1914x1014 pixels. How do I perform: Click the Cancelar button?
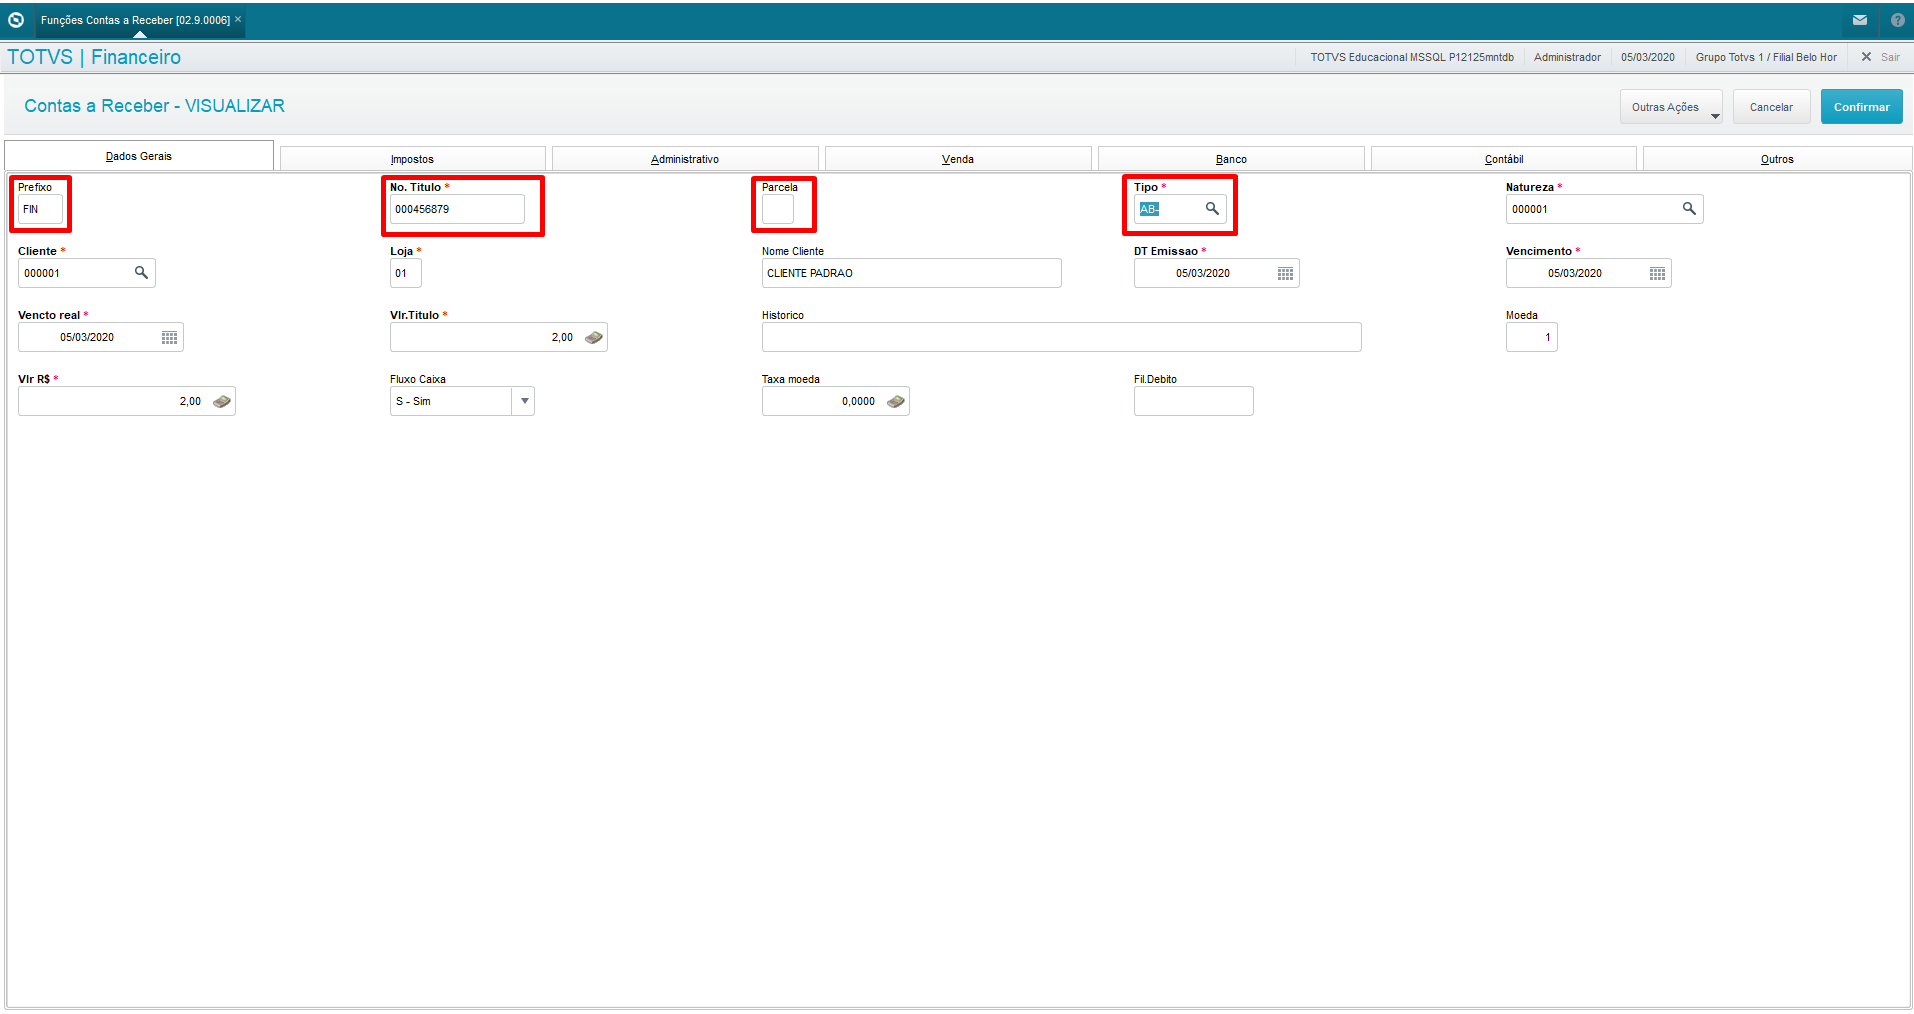point(1771,107)
